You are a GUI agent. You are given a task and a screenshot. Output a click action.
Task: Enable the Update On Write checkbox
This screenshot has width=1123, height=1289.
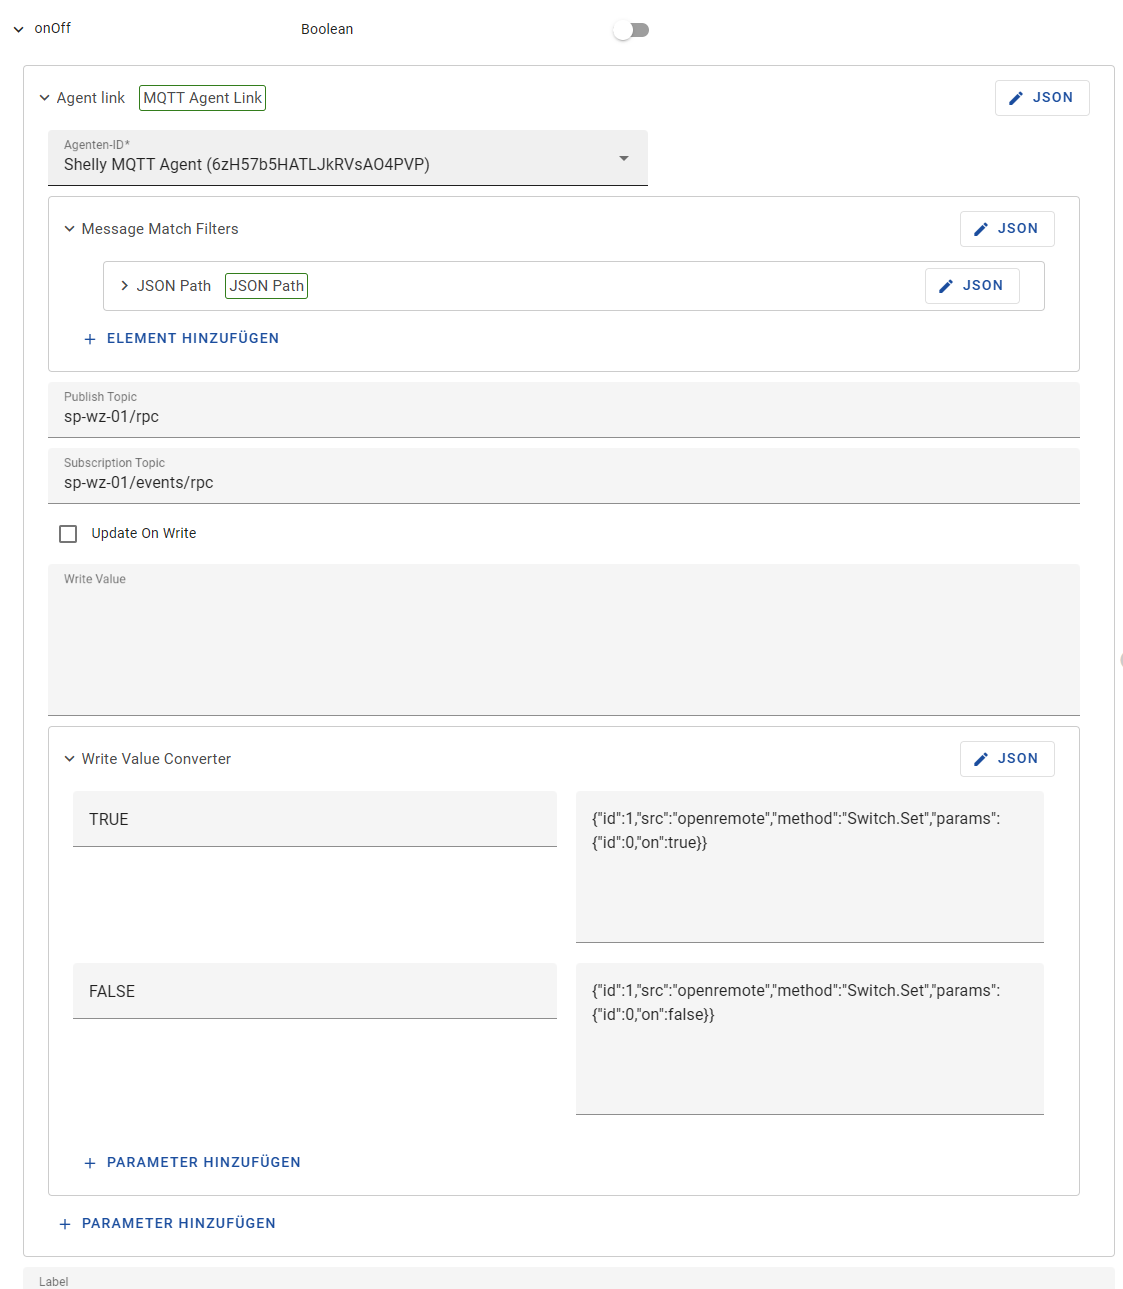[68, 534]
